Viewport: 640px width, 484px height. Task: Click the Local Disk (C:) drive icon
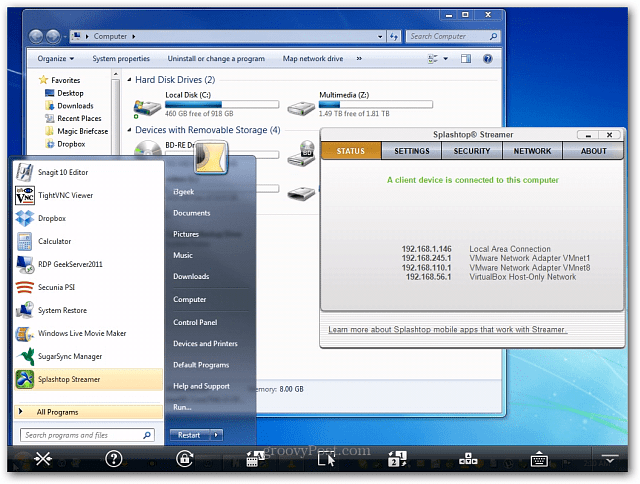(147, 108)
